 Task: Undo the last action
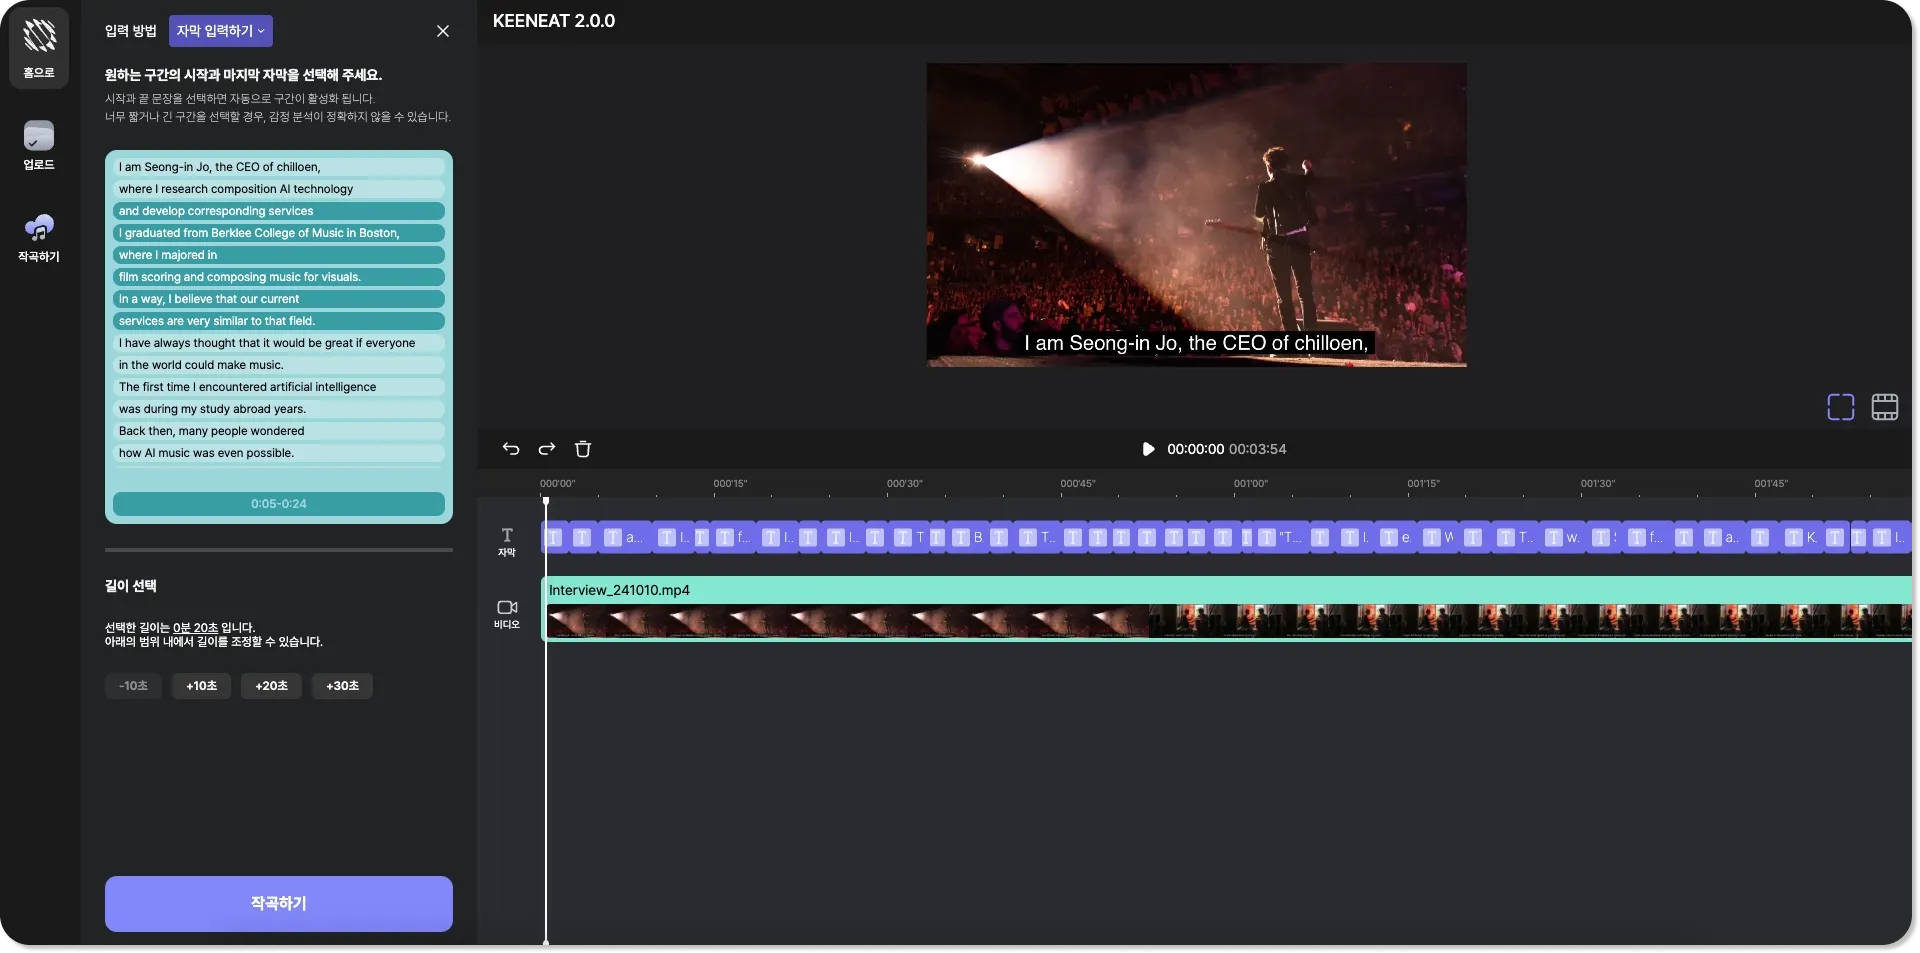(x=511, y=449)
